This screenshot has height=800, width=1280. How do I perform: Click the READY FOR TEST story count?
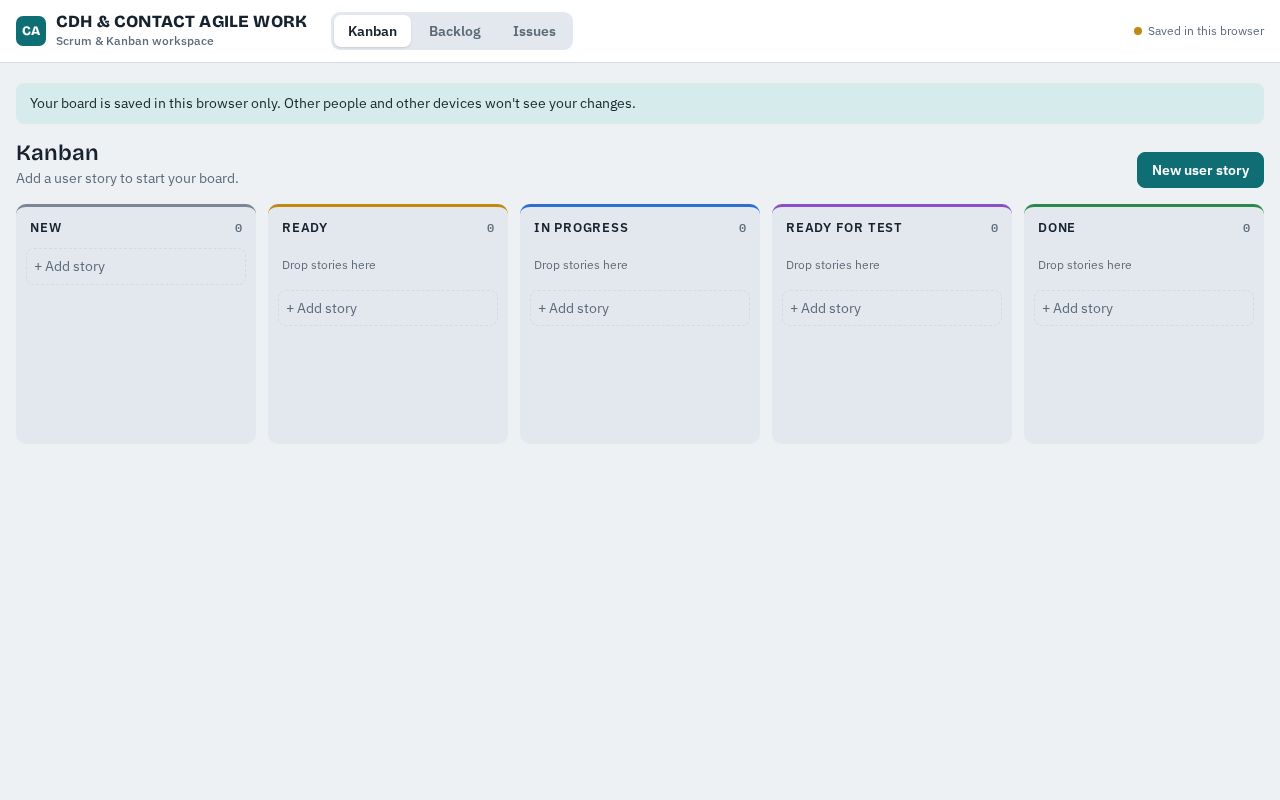point(994,228)
